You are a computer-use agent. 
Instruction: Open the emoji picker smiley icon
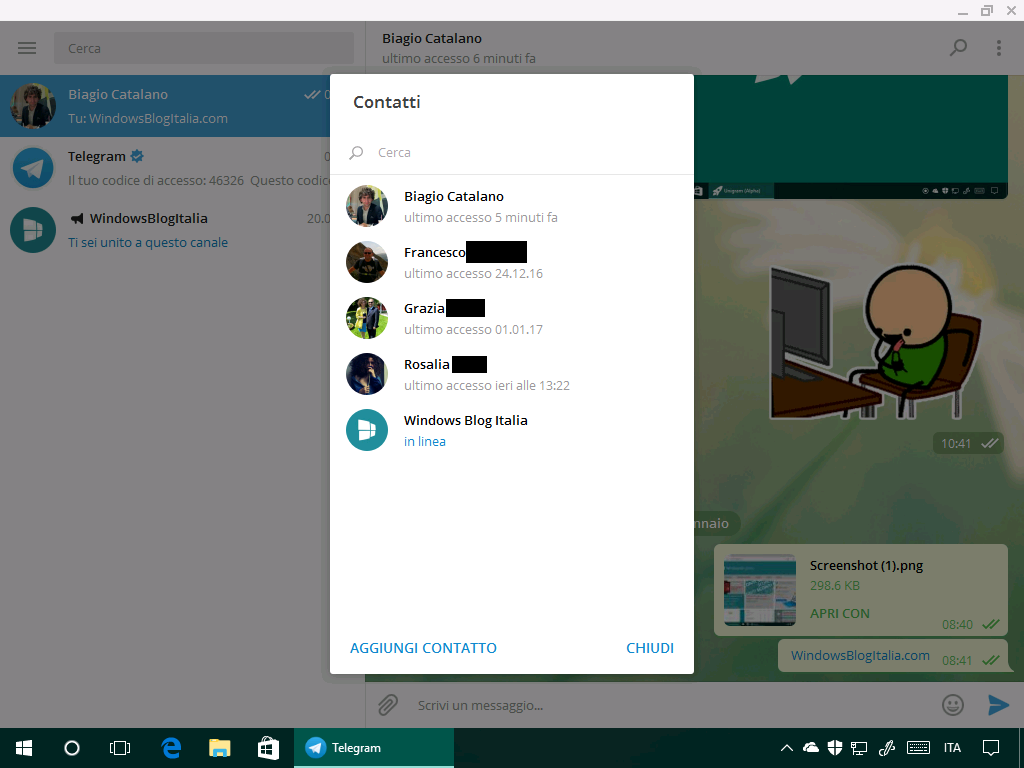953,705
